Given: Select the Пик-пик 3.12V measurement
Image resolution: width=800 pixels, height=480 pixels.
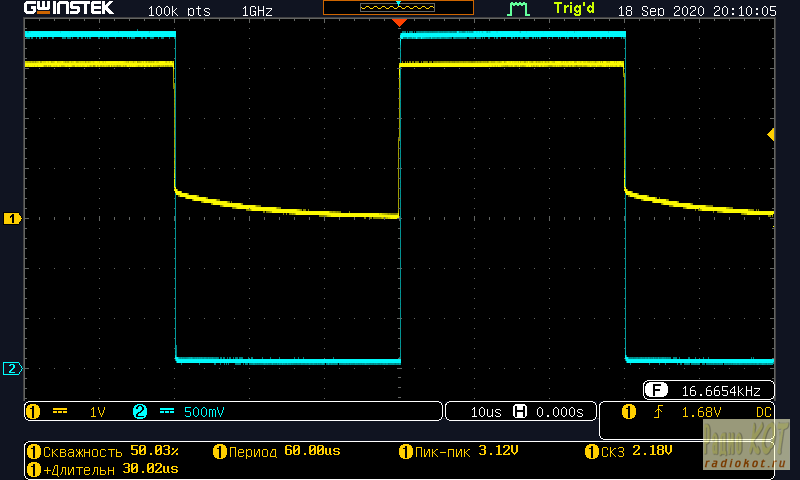Looking at the screenshot, I should pyautogui.click(x=458, y=452).
